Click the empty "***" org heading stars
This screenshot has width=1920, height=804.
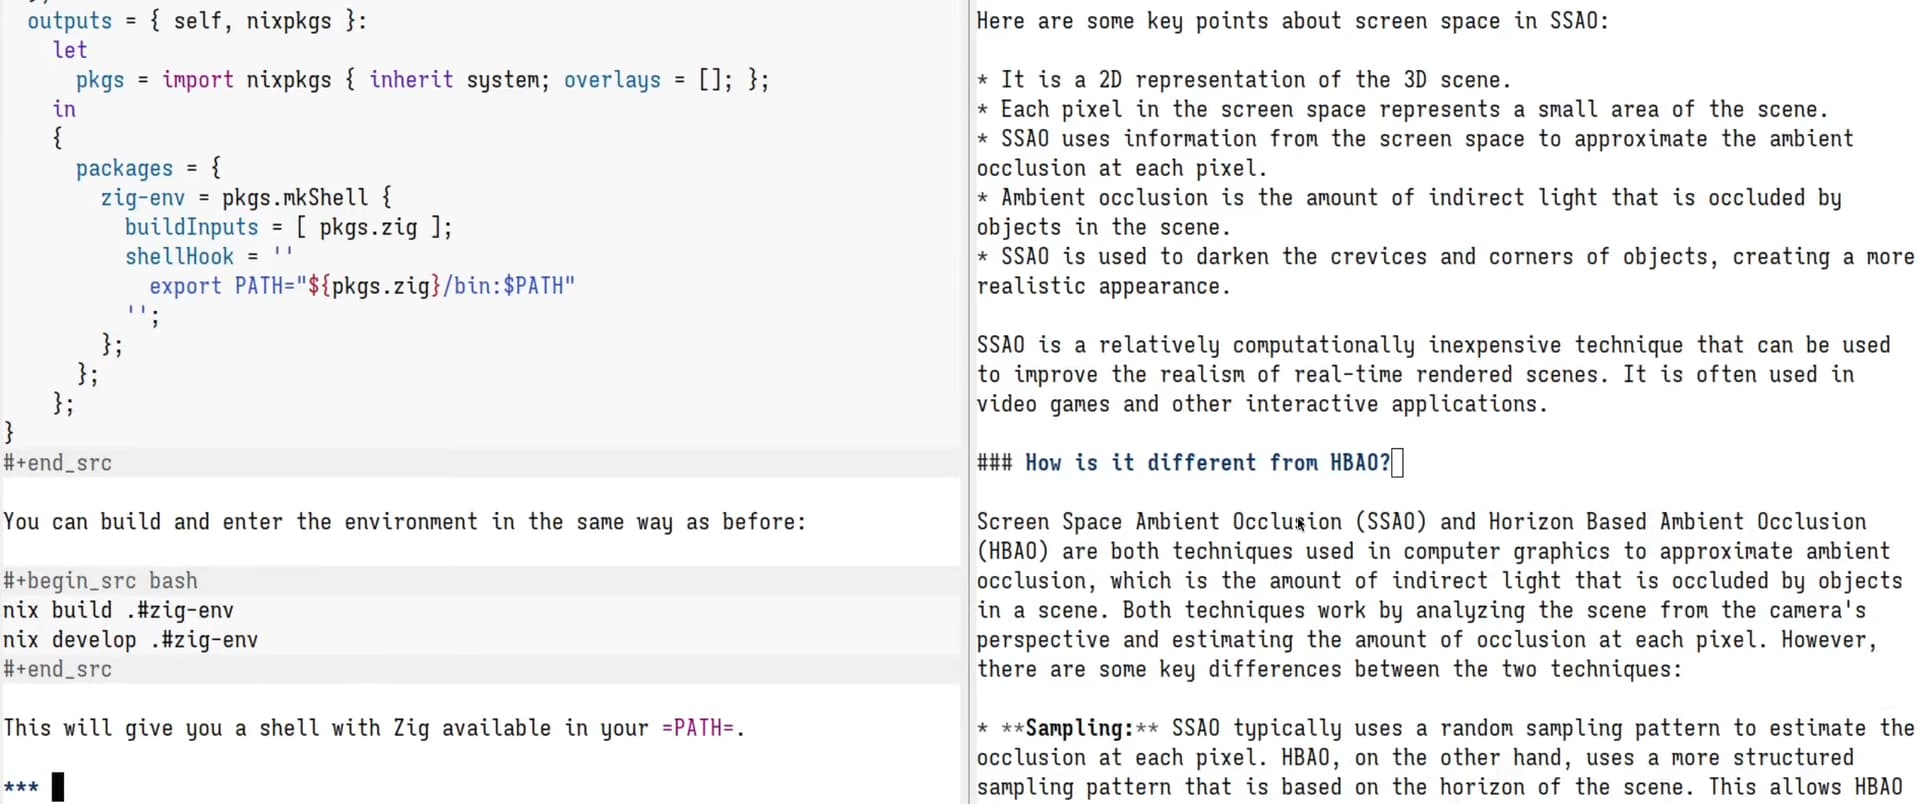[21, 787]
